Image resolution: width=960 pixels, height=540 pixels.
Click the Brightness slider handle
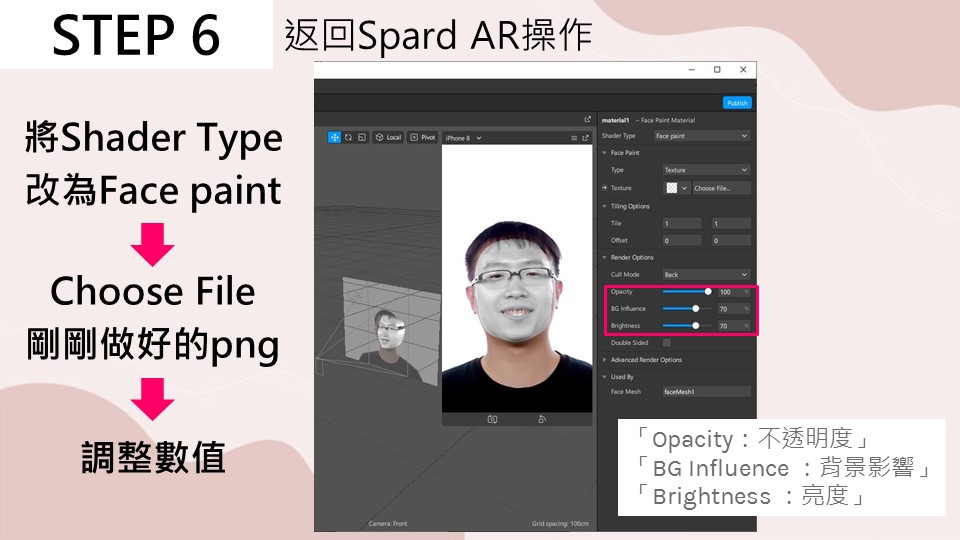(696, 326)
